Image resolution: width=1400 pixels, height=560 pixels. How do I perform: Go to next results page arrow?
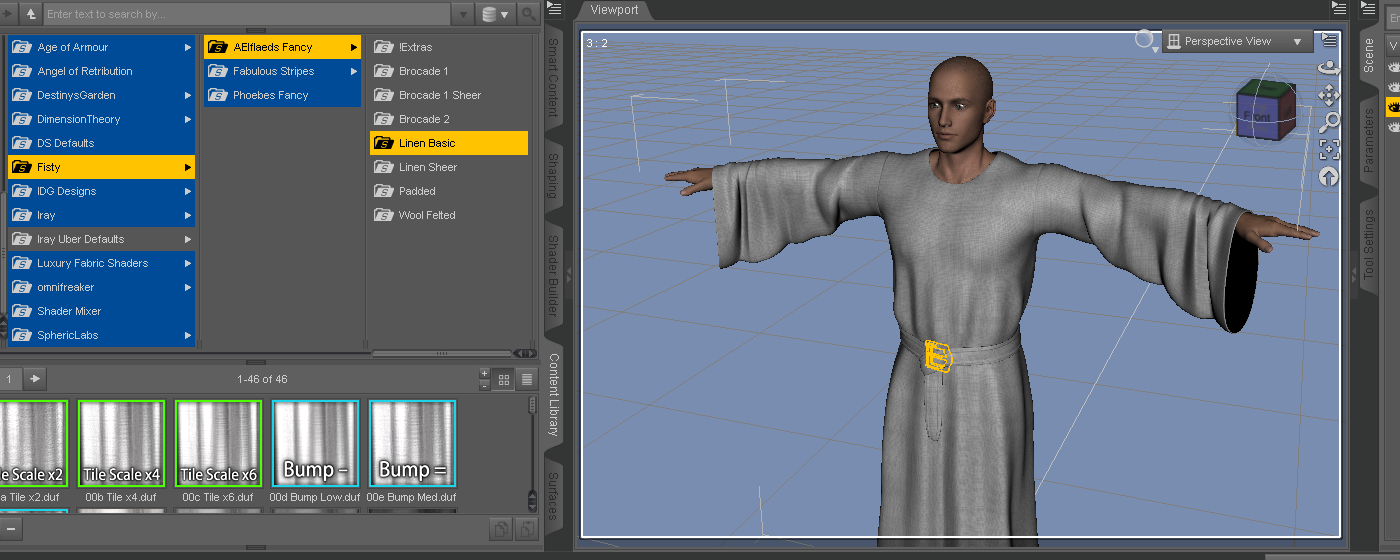click(x=35, y=379)
